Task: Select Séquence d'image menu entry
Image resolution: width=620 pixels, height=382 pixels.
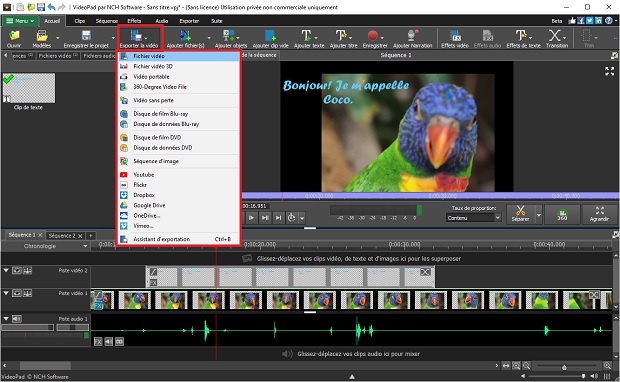Action: coord(179,161)
